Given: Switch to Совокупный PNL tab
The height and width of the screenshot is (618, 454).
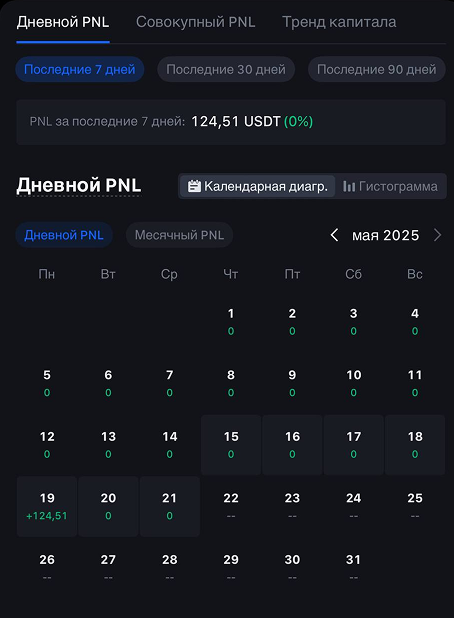Looking at the screenshot, I should 195,22.
